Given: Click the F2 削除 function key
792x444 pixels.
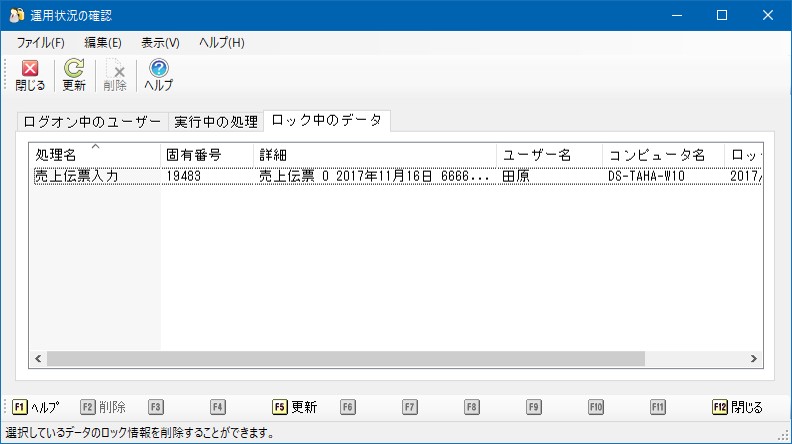Looking at the screenshot, I should 103,407.
